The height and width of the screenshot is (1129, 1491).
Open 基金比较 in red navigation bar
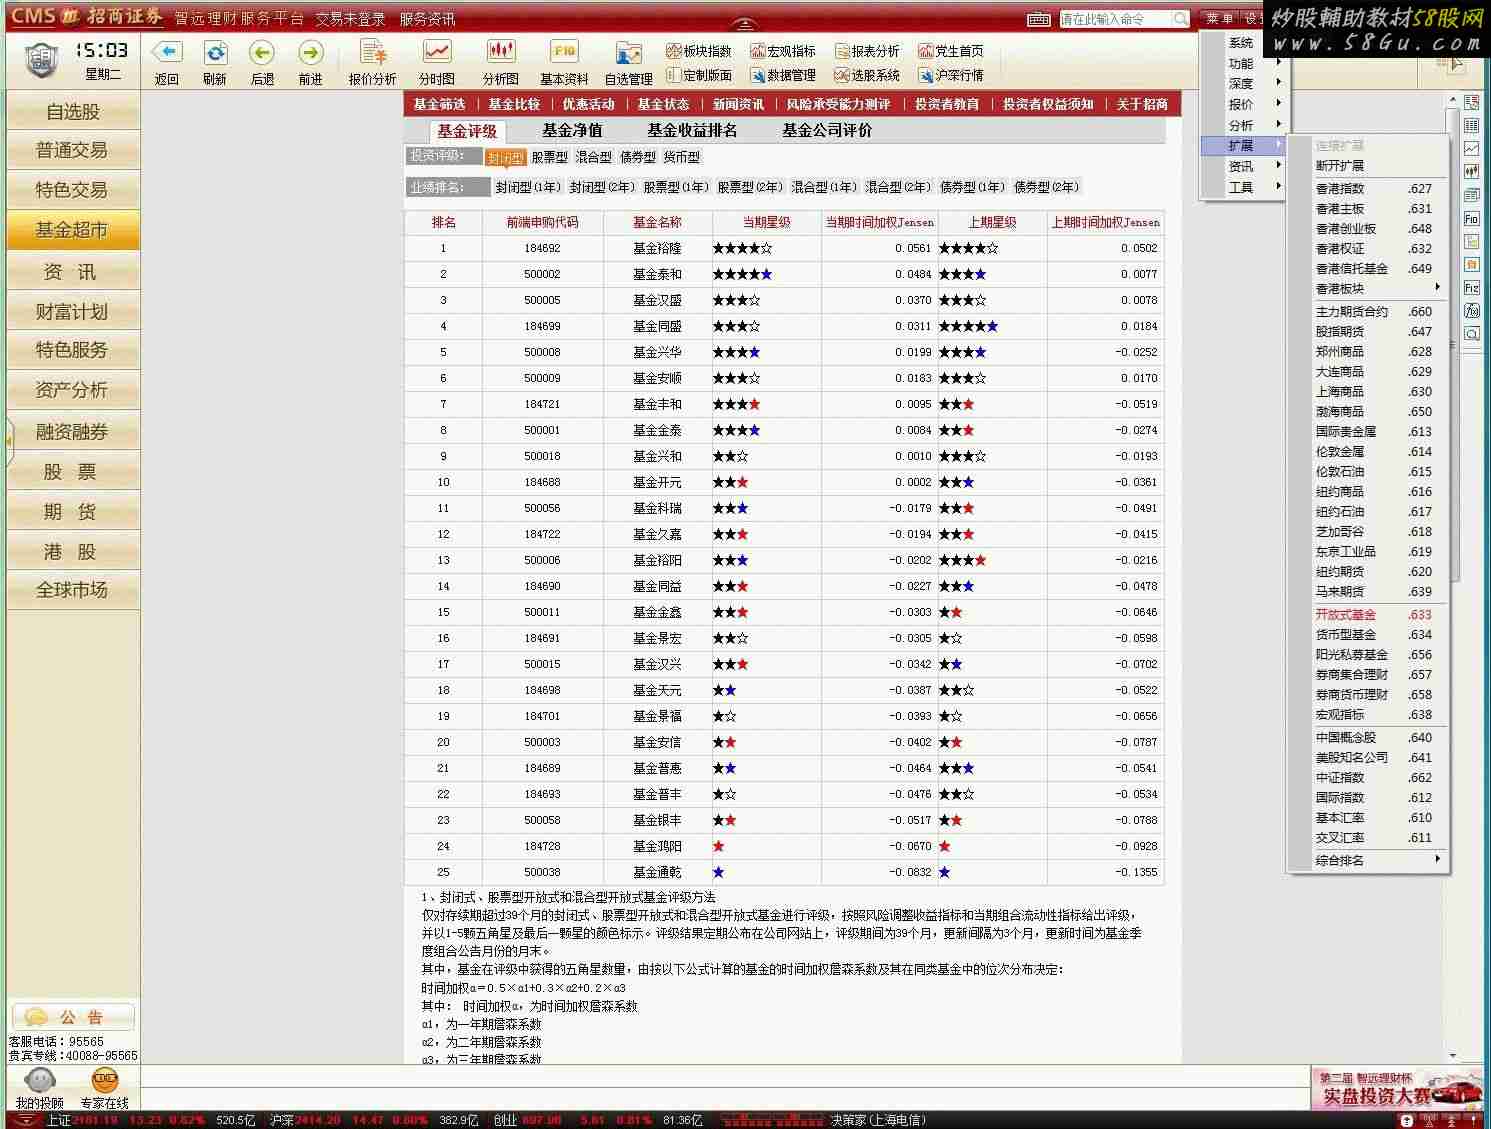coord(514,104)
